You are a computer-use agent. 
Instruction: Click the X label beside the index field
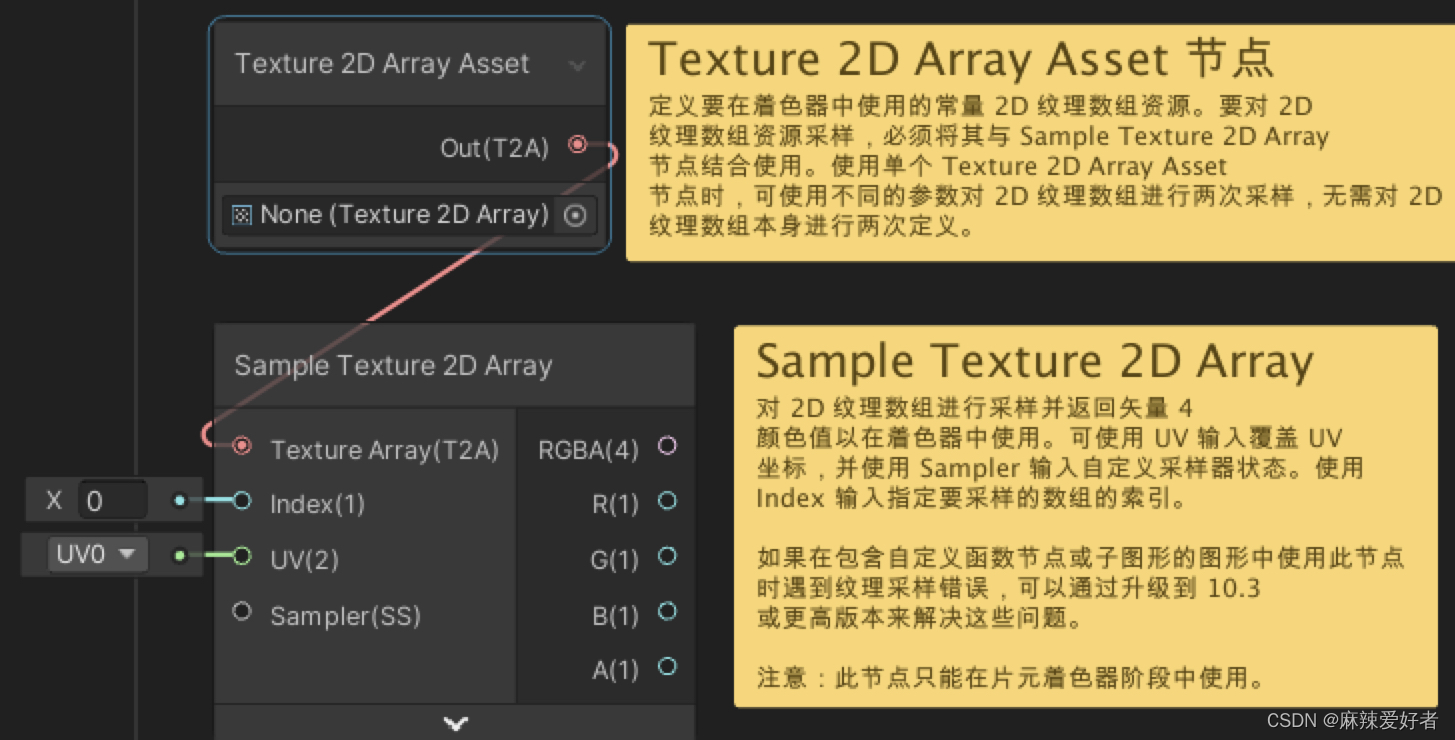pyautogui.click(x=54, y=500)
